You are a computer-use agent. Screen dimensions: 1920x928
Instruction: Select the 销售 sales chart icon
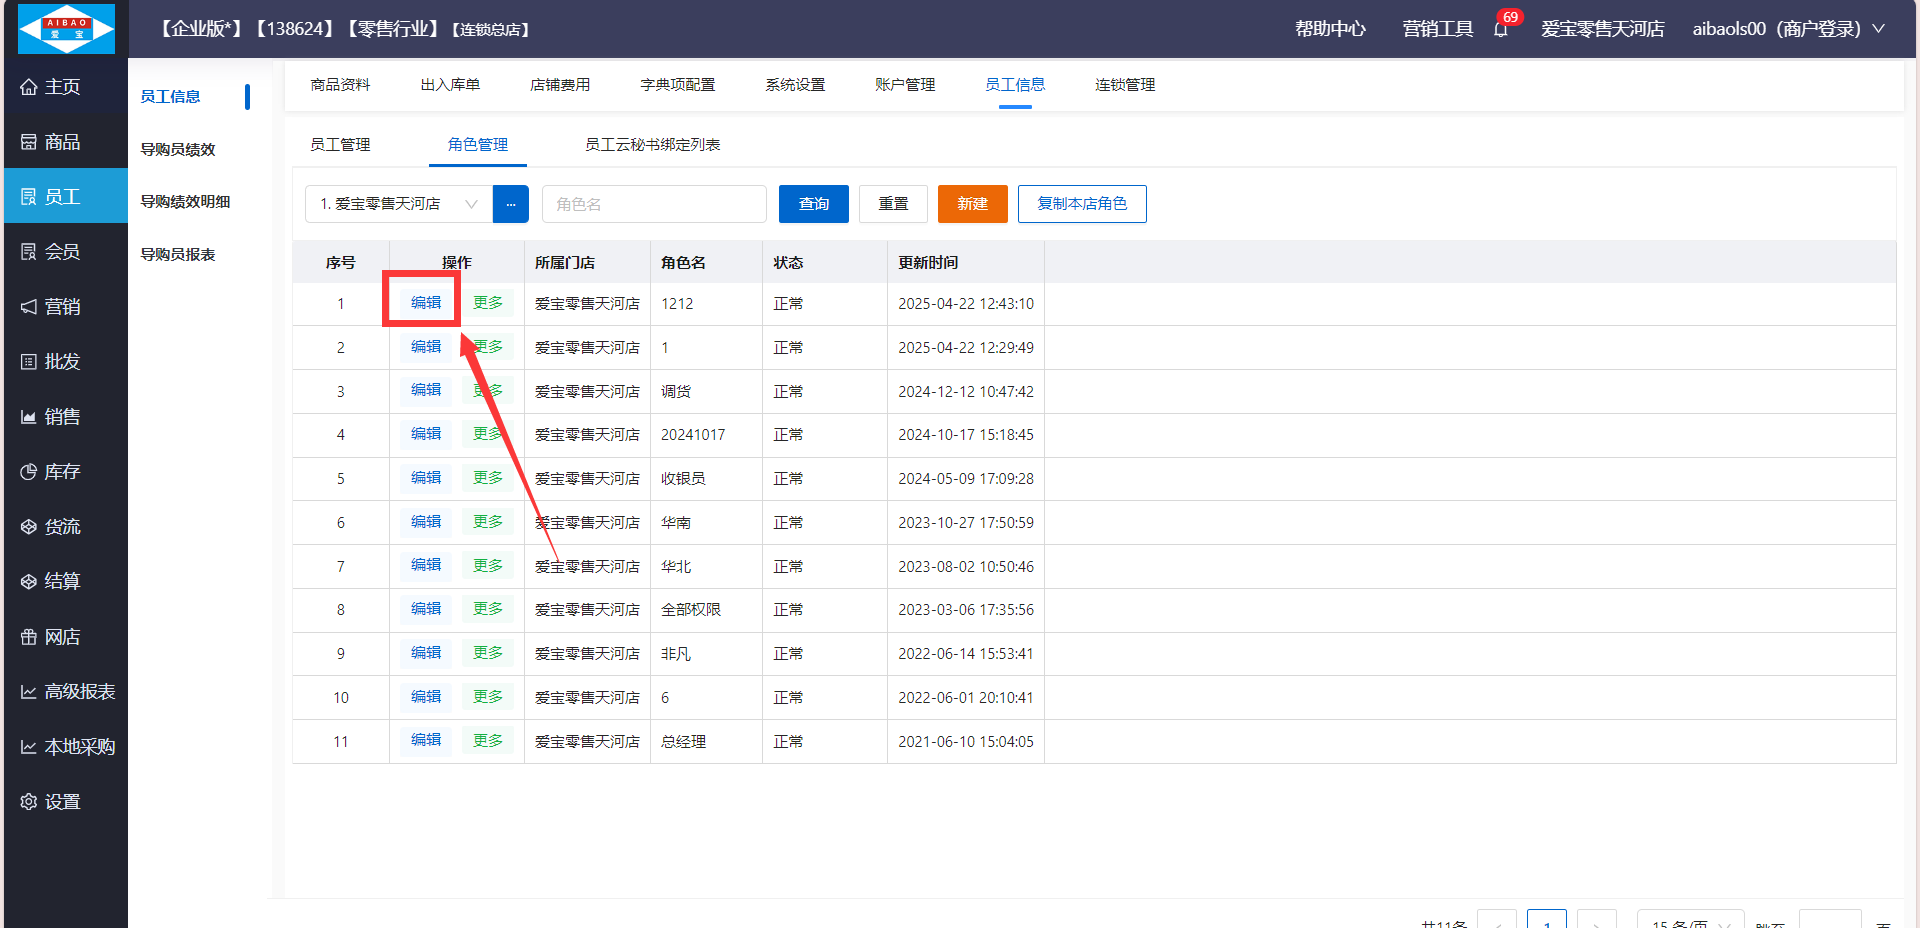29,417
